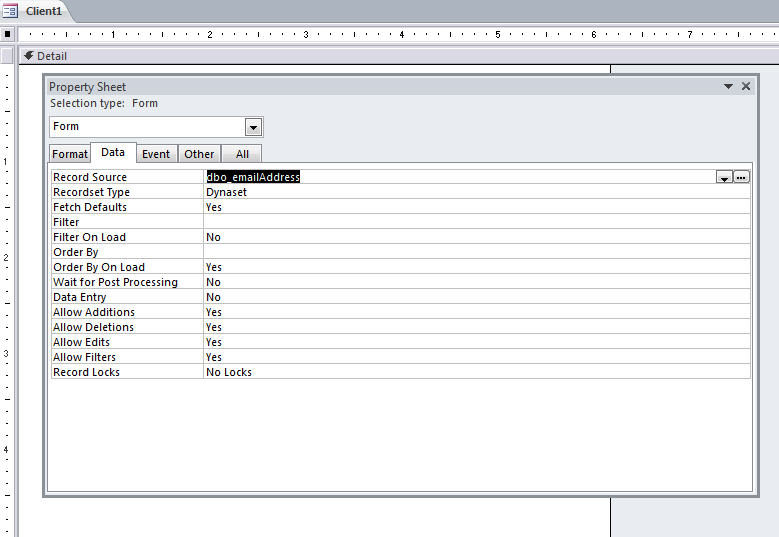This screenshot has height=537, width=779.
Task: Click the empty Filter property field
Action: pyautogui.click(x=476, y=222)
